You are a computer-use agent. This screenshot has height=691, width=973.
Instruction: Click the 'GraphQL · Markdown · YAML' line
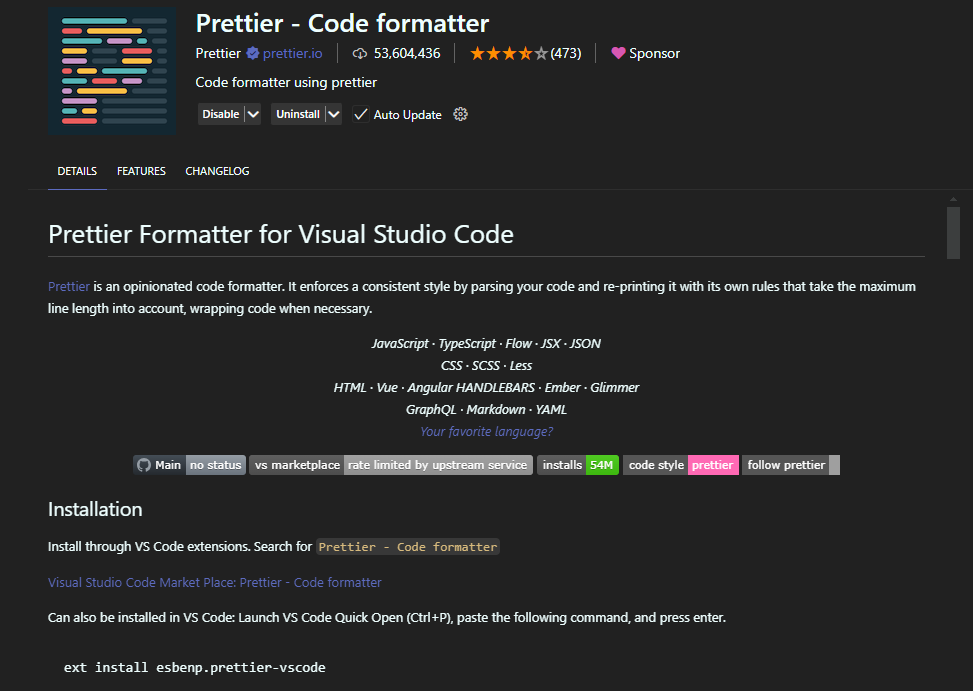click(x=486, y=409)
